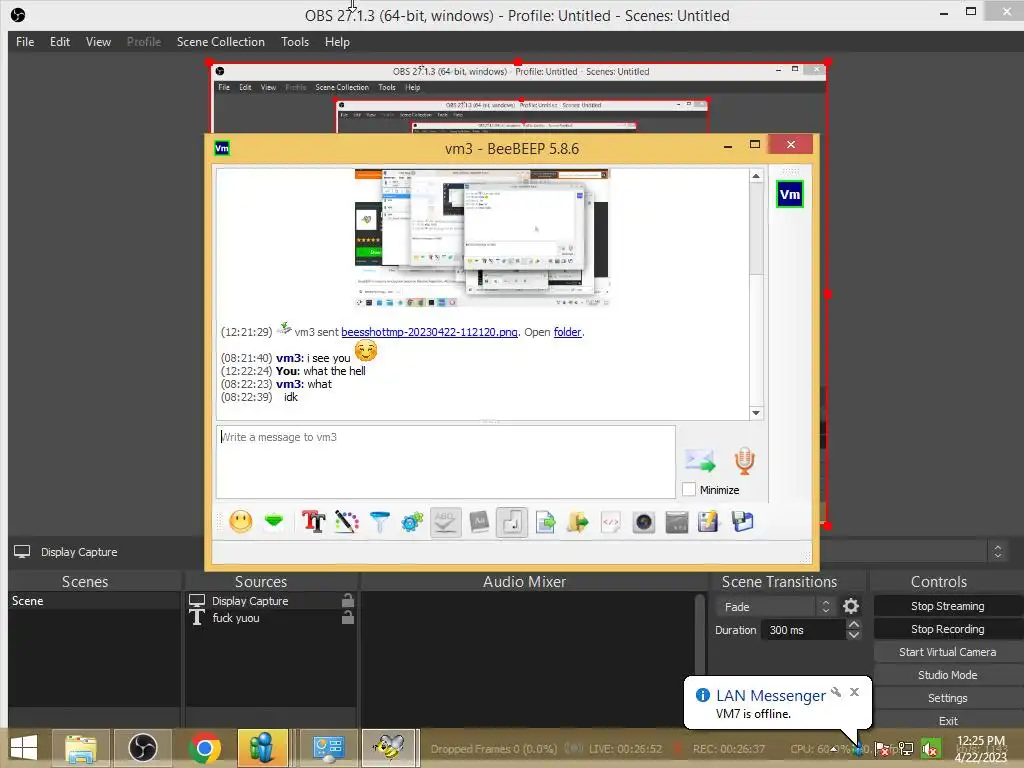Click the BeeBEEP bee taskbar icon
The image size is (1024, 768).
tap(389, 748)
